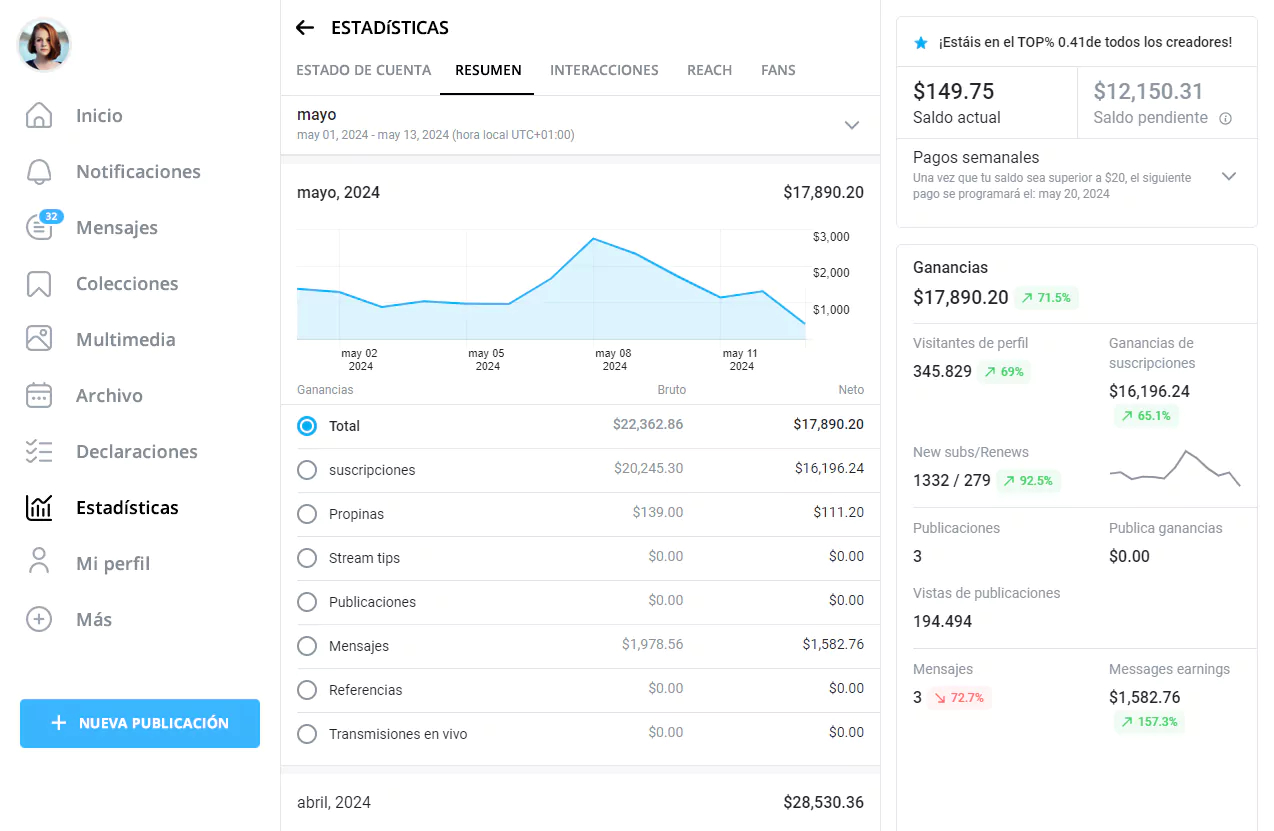Select the Mensajes earnings radio button
The height and width of the screenshot is (831, 1274).
click(307, 646)
